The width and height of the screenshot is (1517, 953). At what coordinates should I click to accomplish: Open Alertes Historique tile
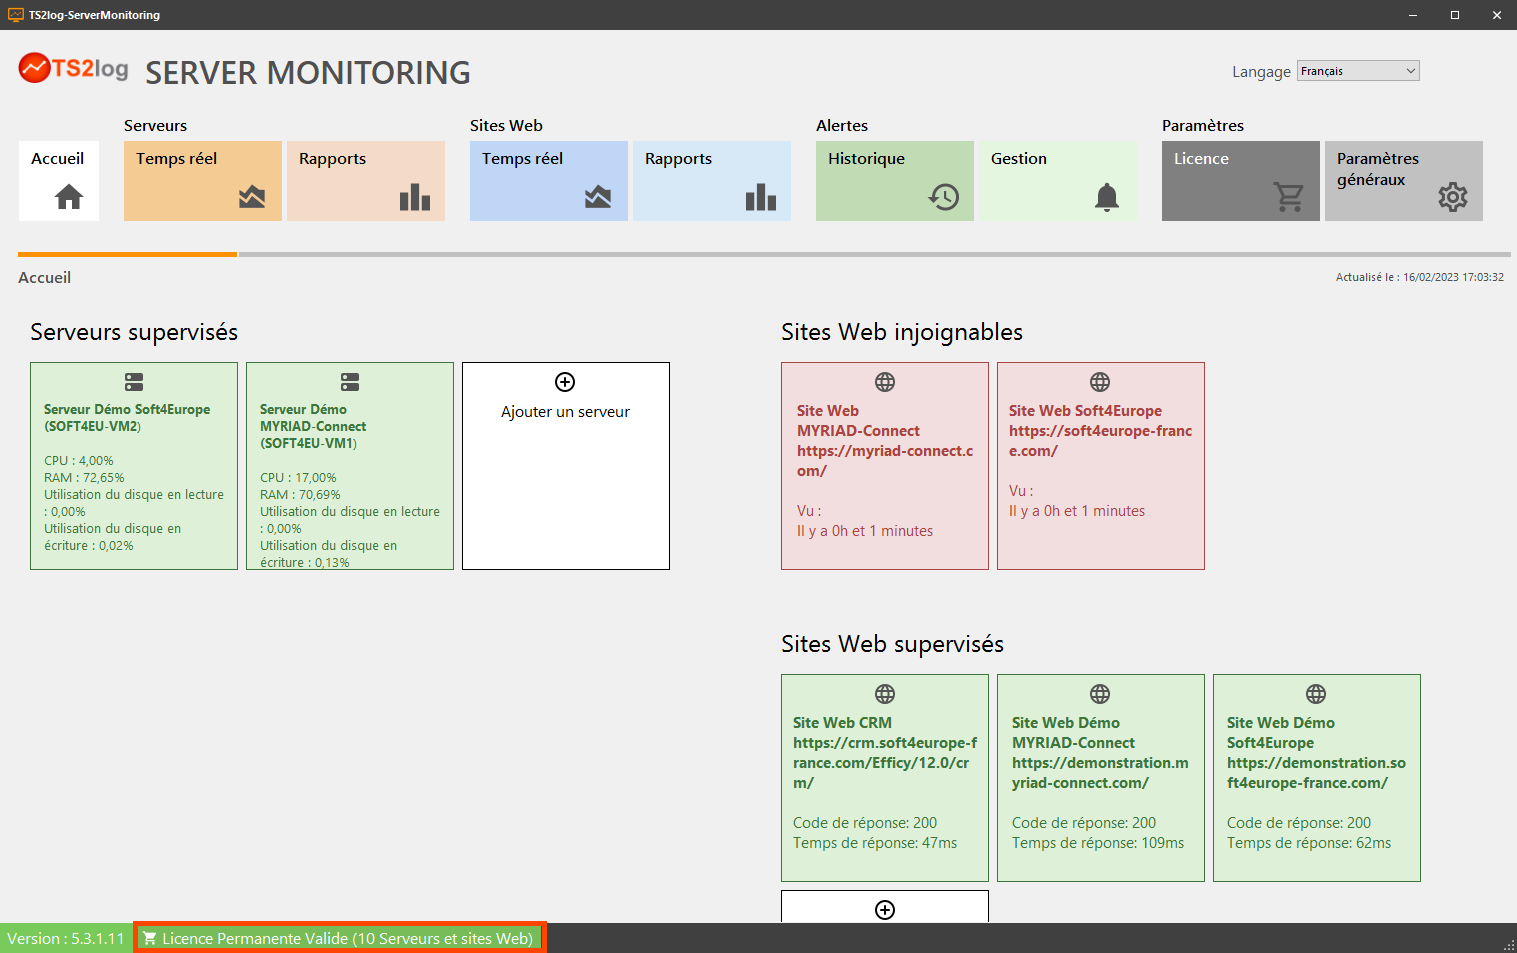point(895,181)
